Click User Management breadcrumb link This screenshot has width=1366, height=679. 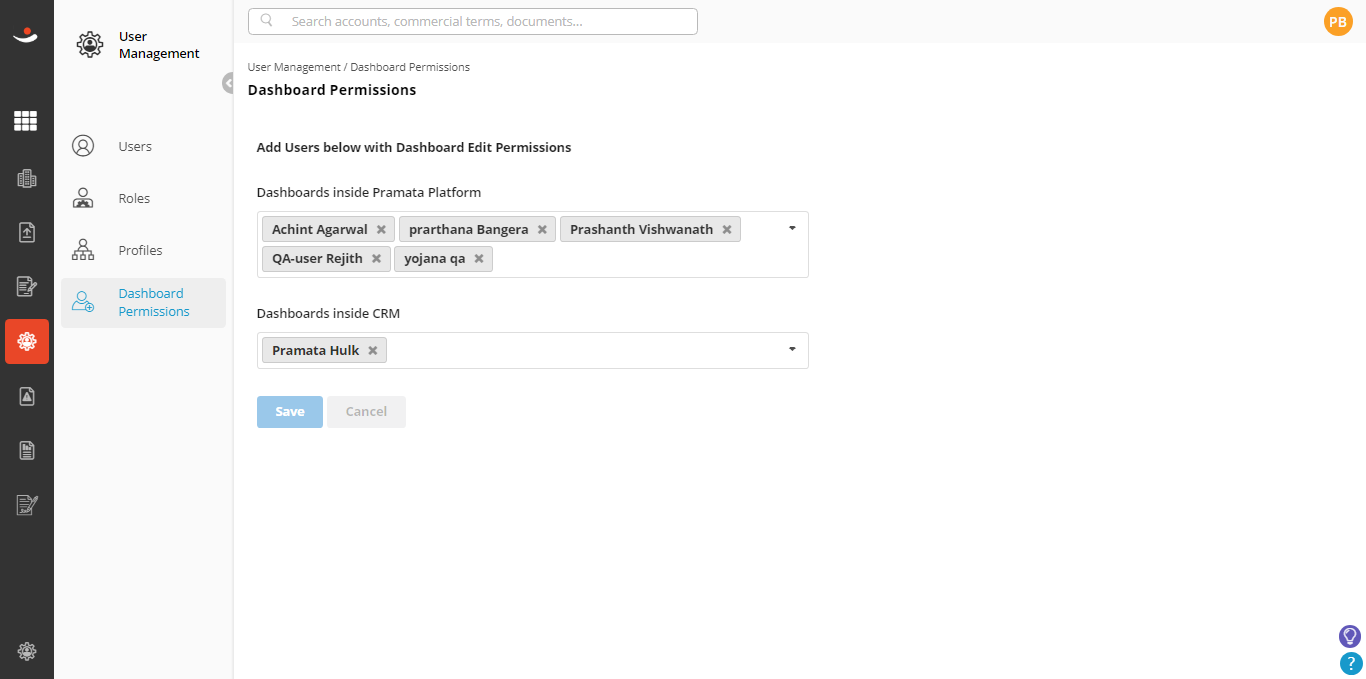click(x=294, y=67)
